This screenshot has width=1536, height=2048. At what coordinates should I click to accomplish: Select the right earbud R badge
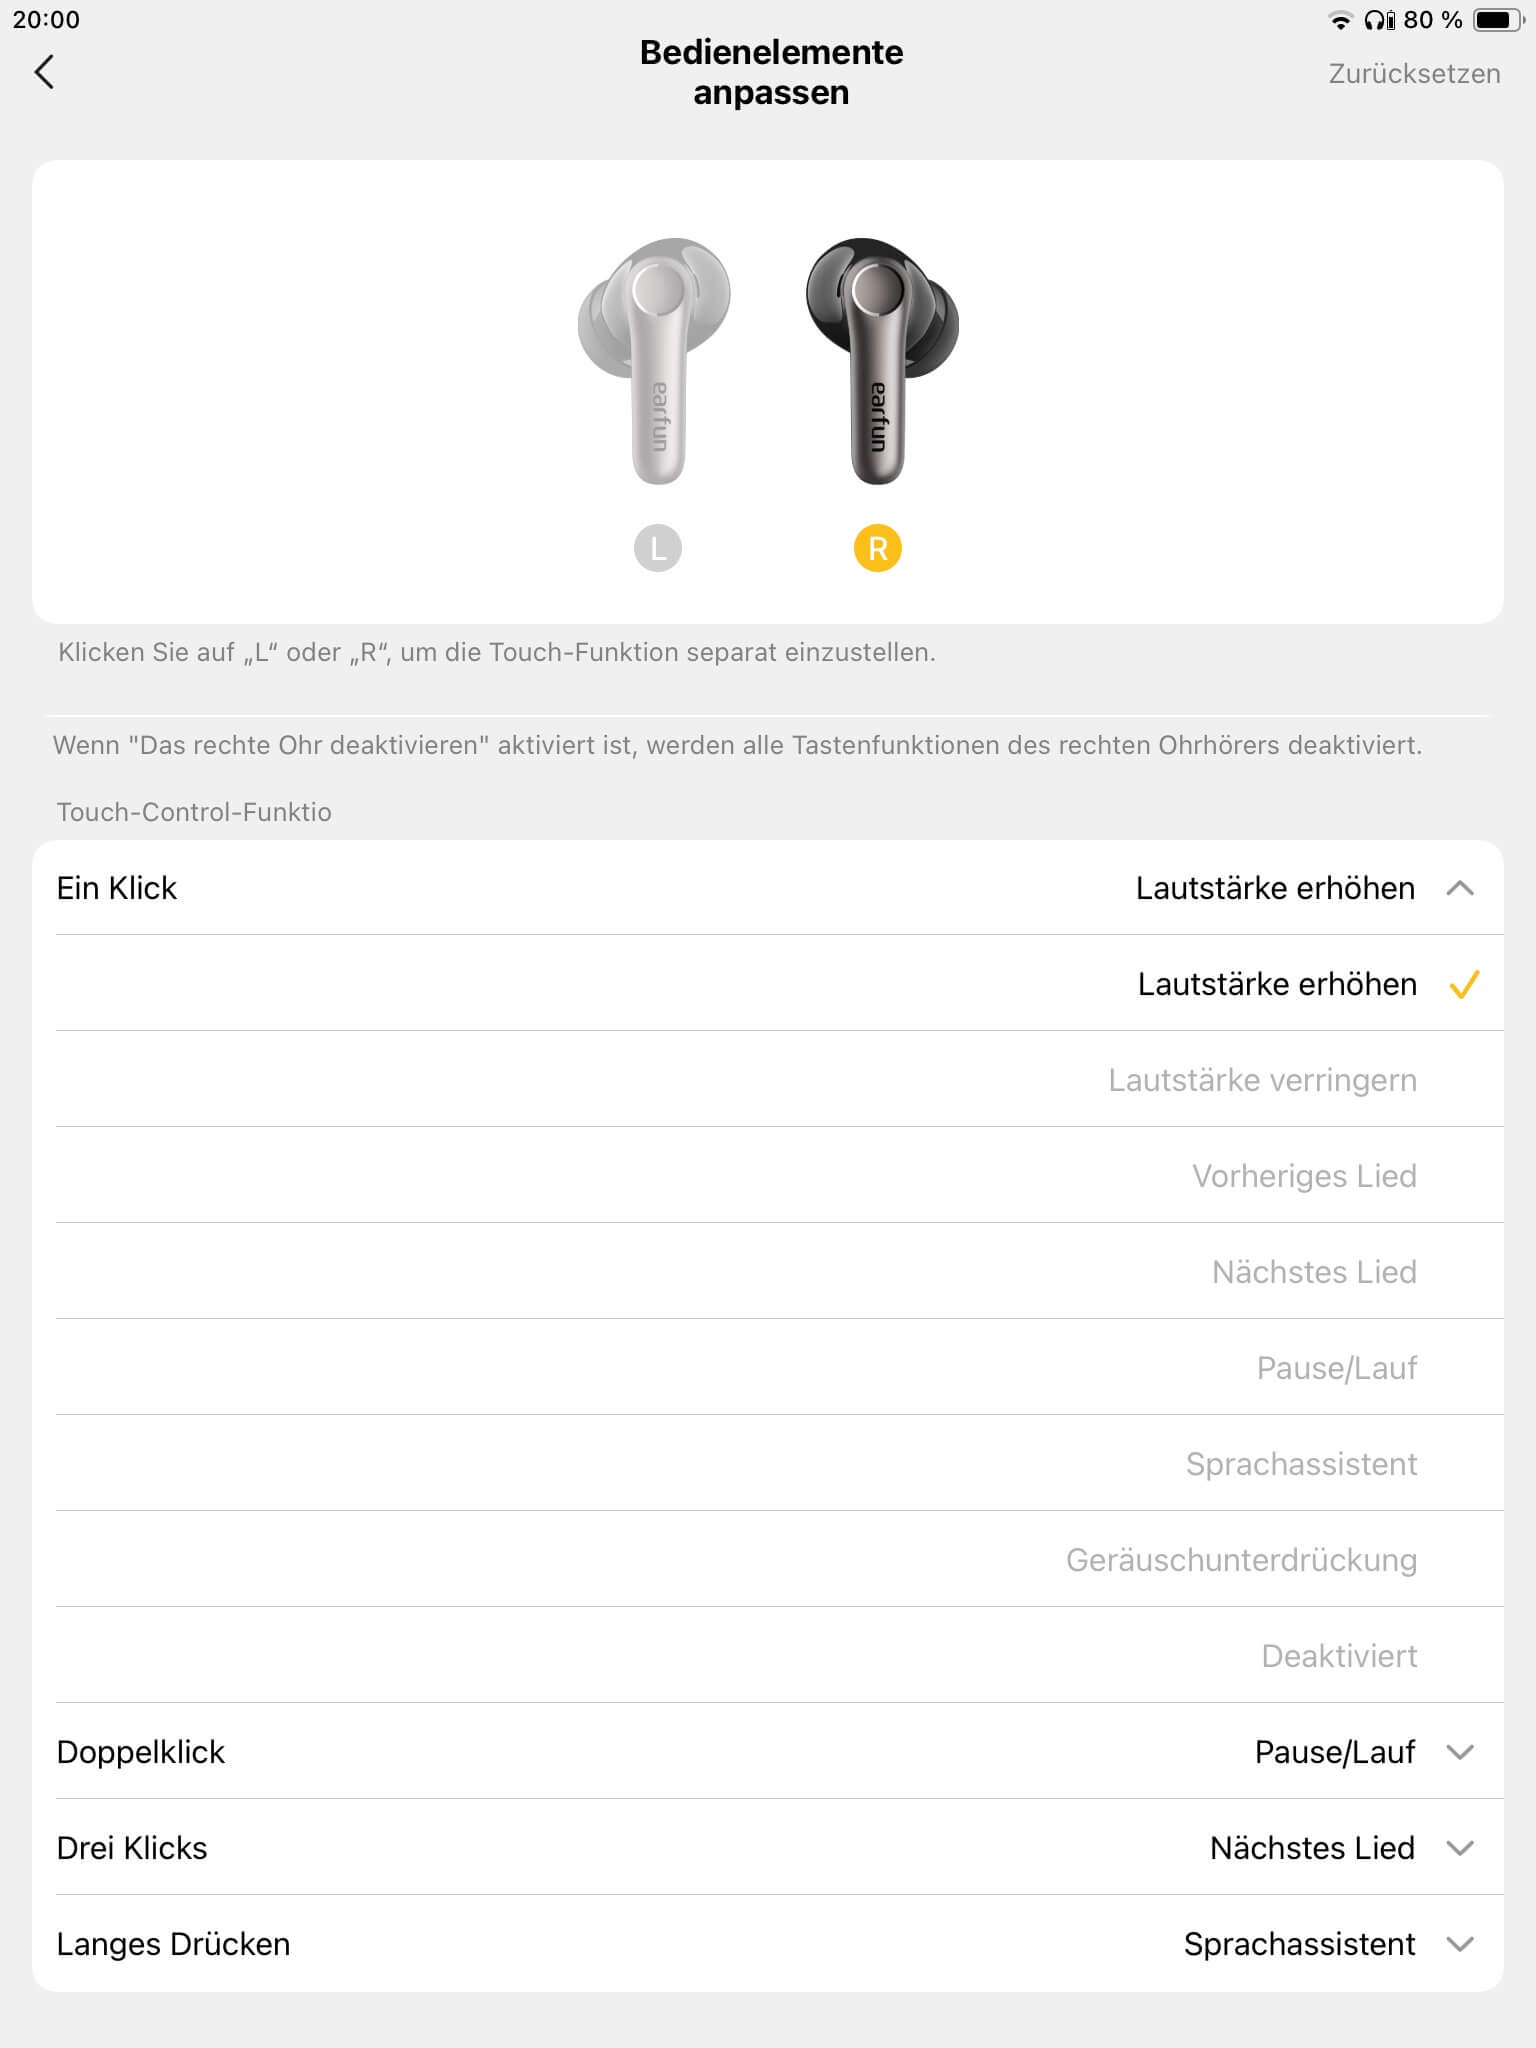click(878, 548)
